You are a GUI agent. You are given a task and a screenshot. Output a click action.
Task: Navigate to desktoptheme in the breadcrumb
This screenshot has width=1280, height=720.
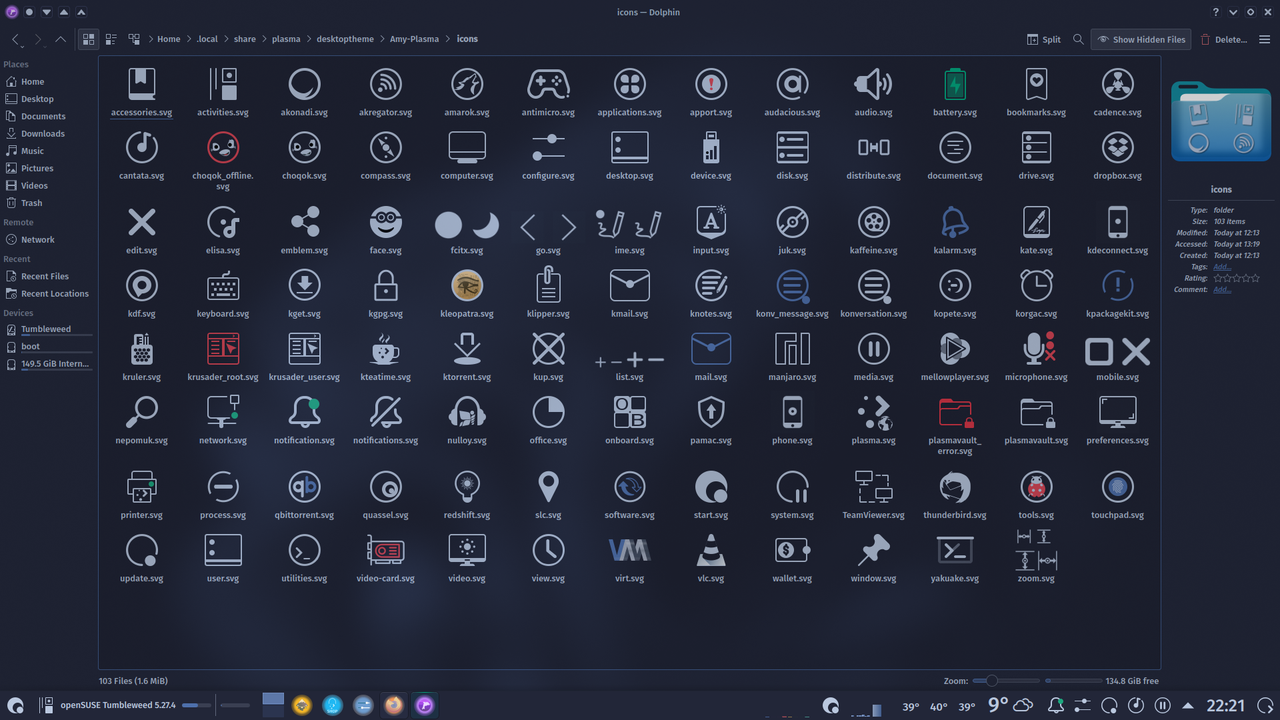coord(345,39)
